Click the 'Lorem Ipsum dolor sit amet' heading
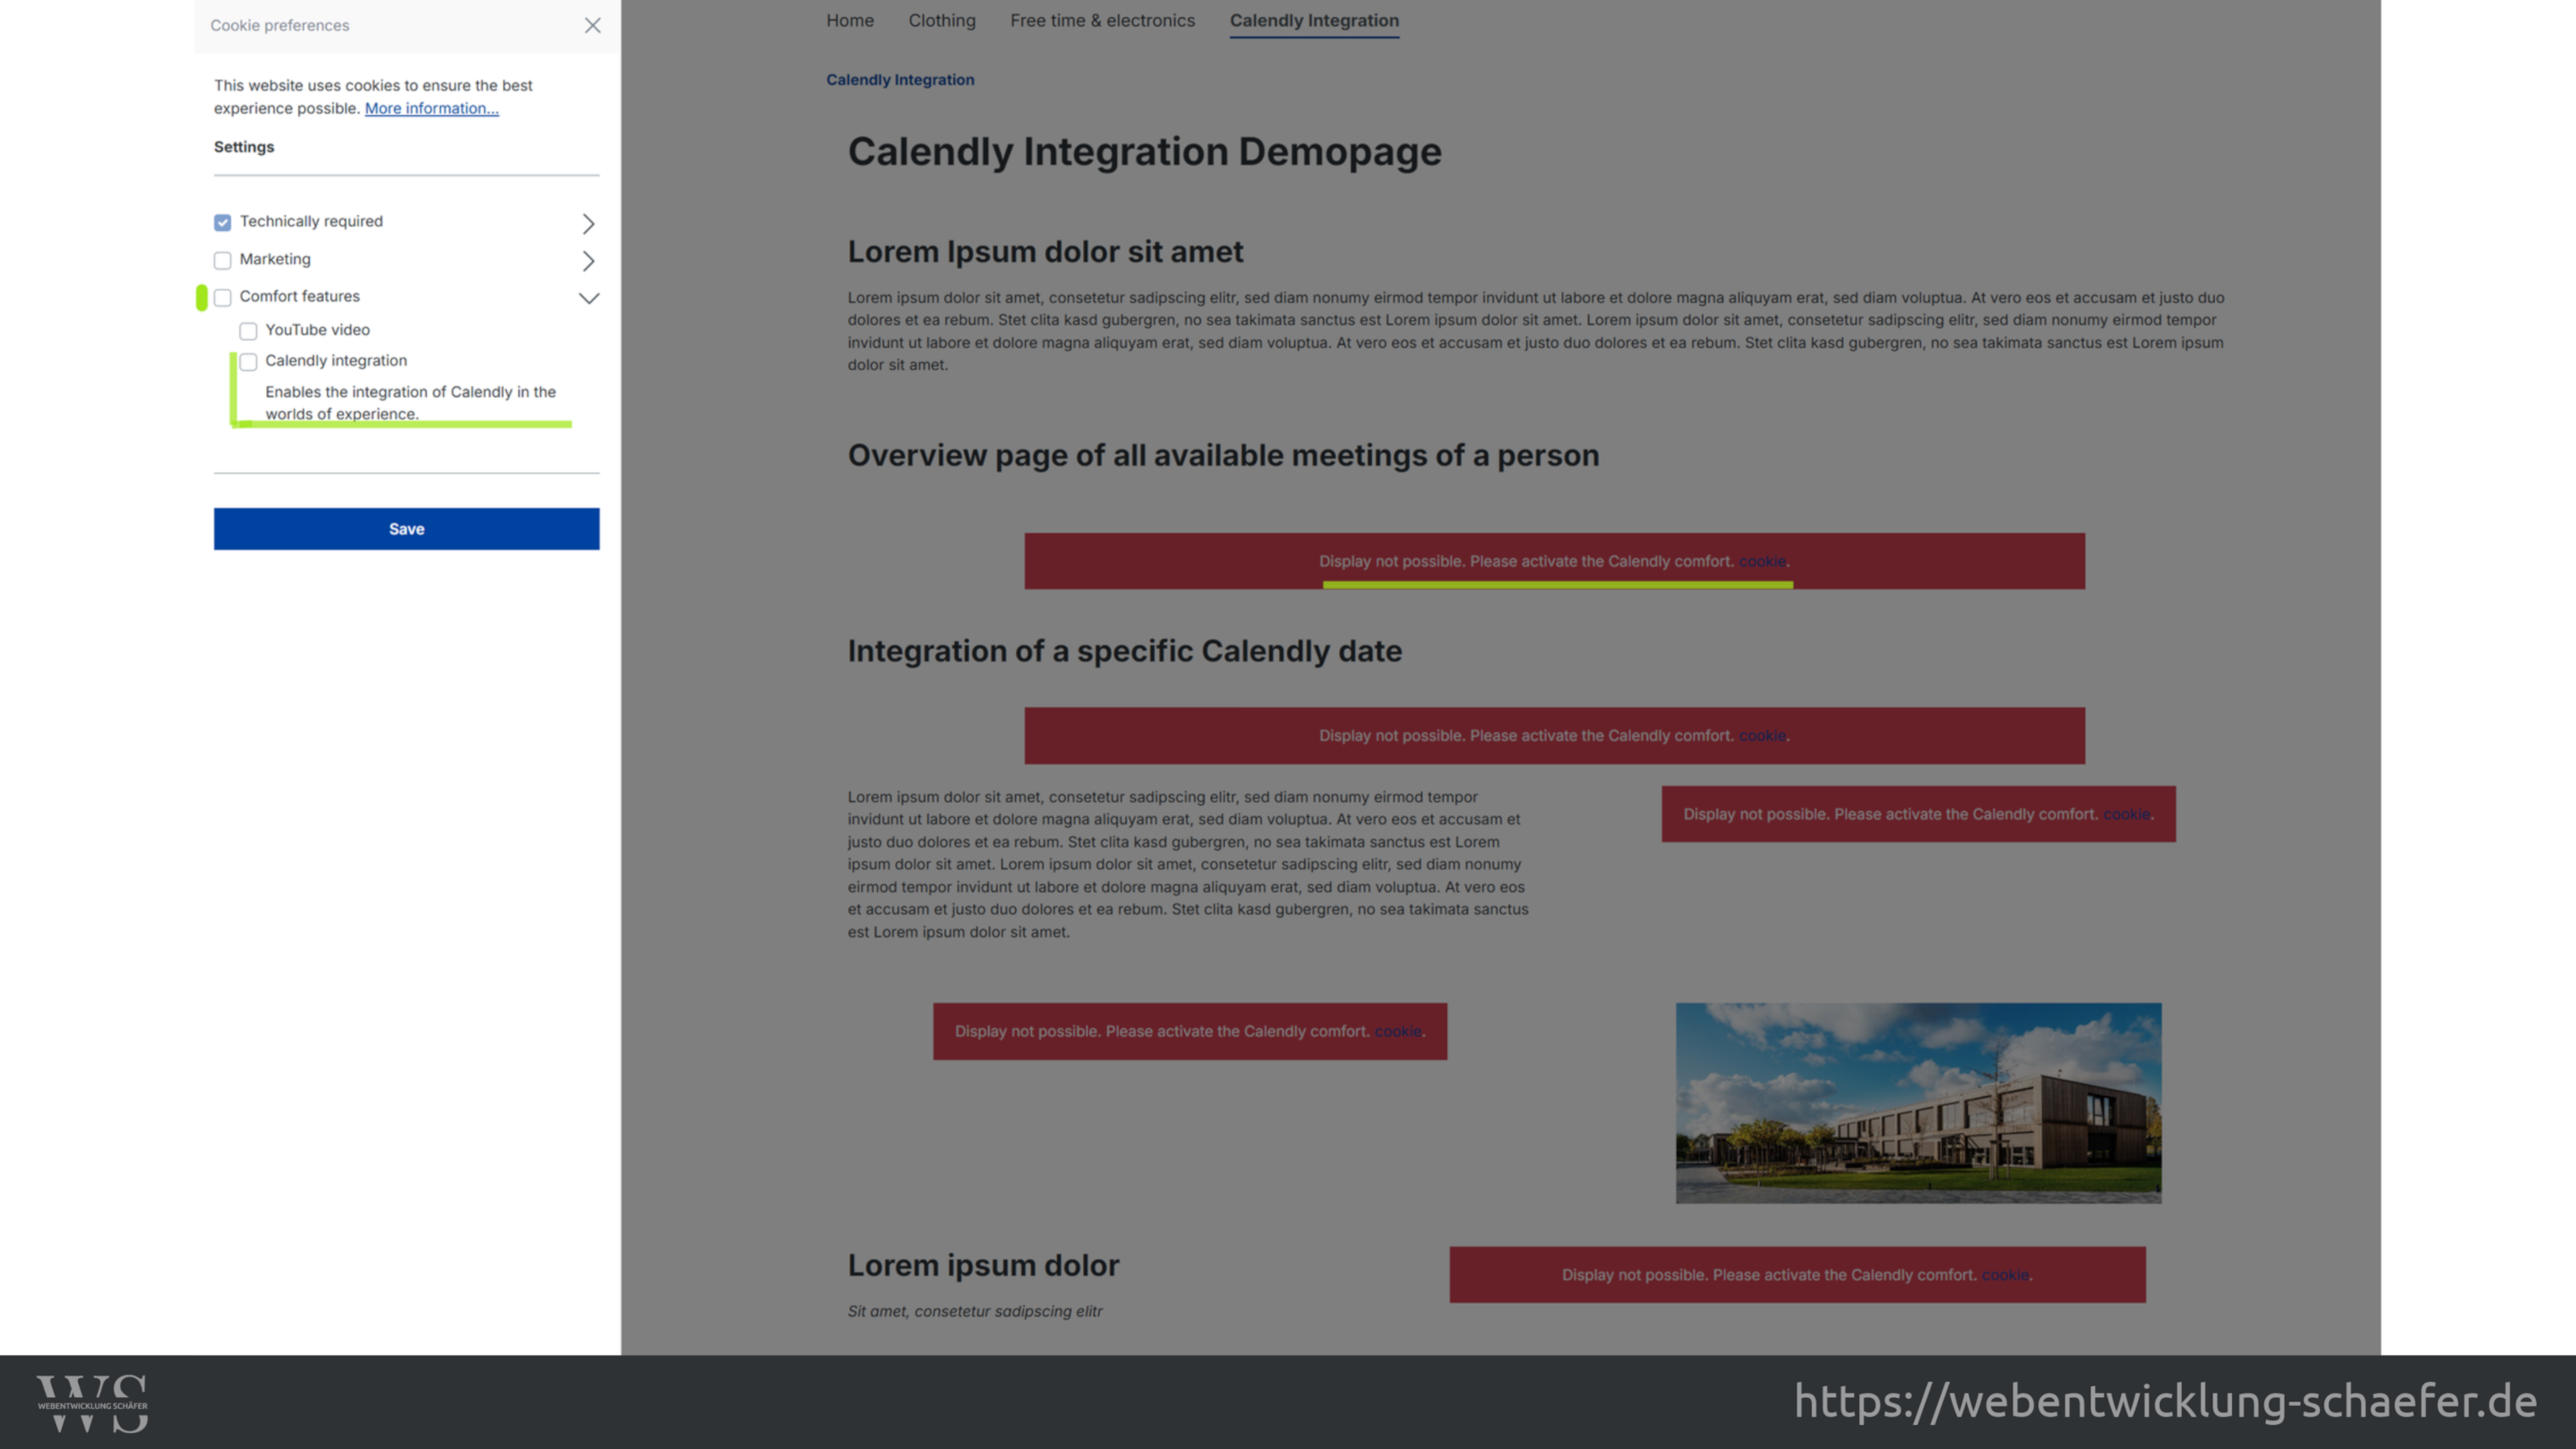The width and height of the screenshot is (2576, 1449). coord(1045,252)
